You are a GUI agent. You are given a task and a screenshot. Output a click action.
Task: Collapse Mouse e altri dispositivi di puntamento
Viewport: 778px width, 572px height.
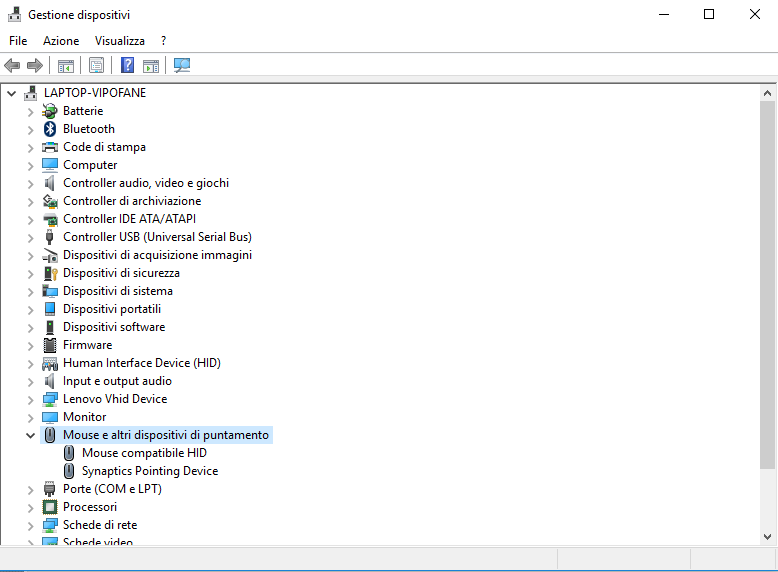tap(30, 435)
